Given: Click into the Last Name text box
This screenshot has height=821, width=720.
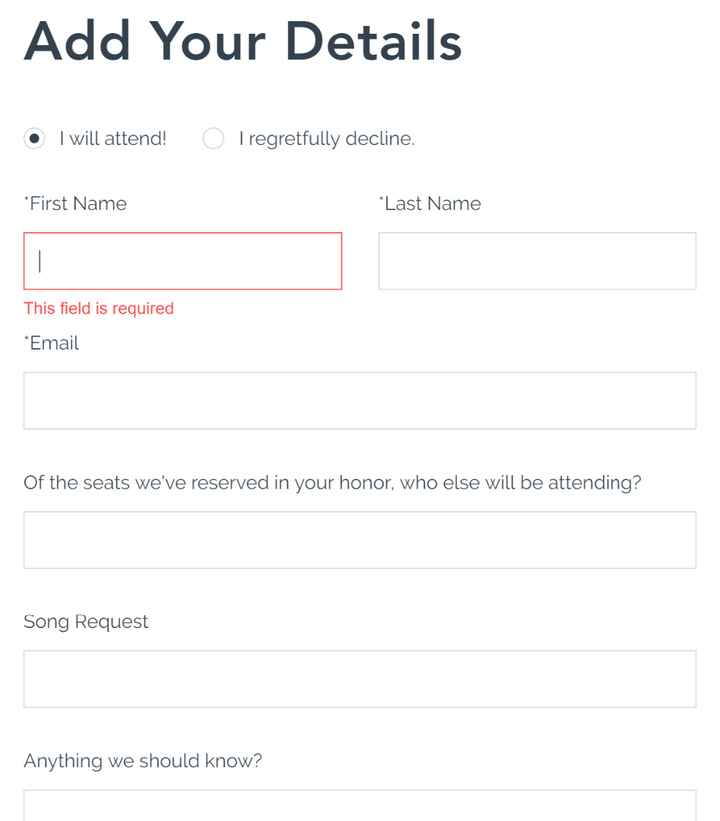Looking at the screenshot, I should coord(537,261).
